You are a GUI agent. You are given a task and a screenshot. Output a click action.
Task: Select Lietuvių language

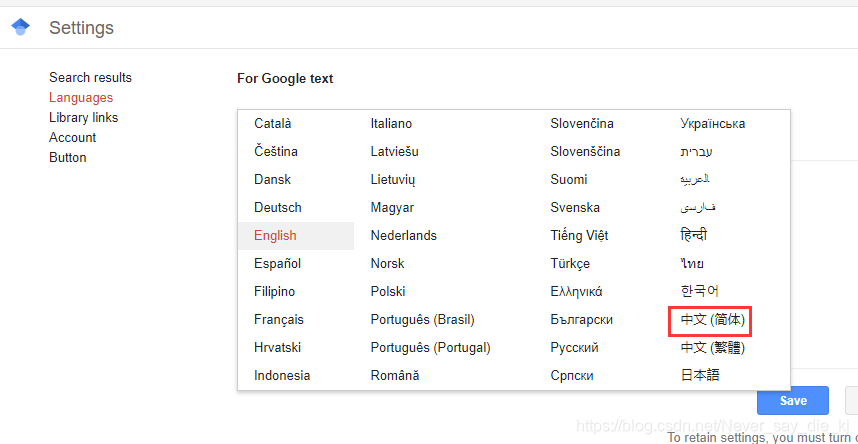coord(393,180)
